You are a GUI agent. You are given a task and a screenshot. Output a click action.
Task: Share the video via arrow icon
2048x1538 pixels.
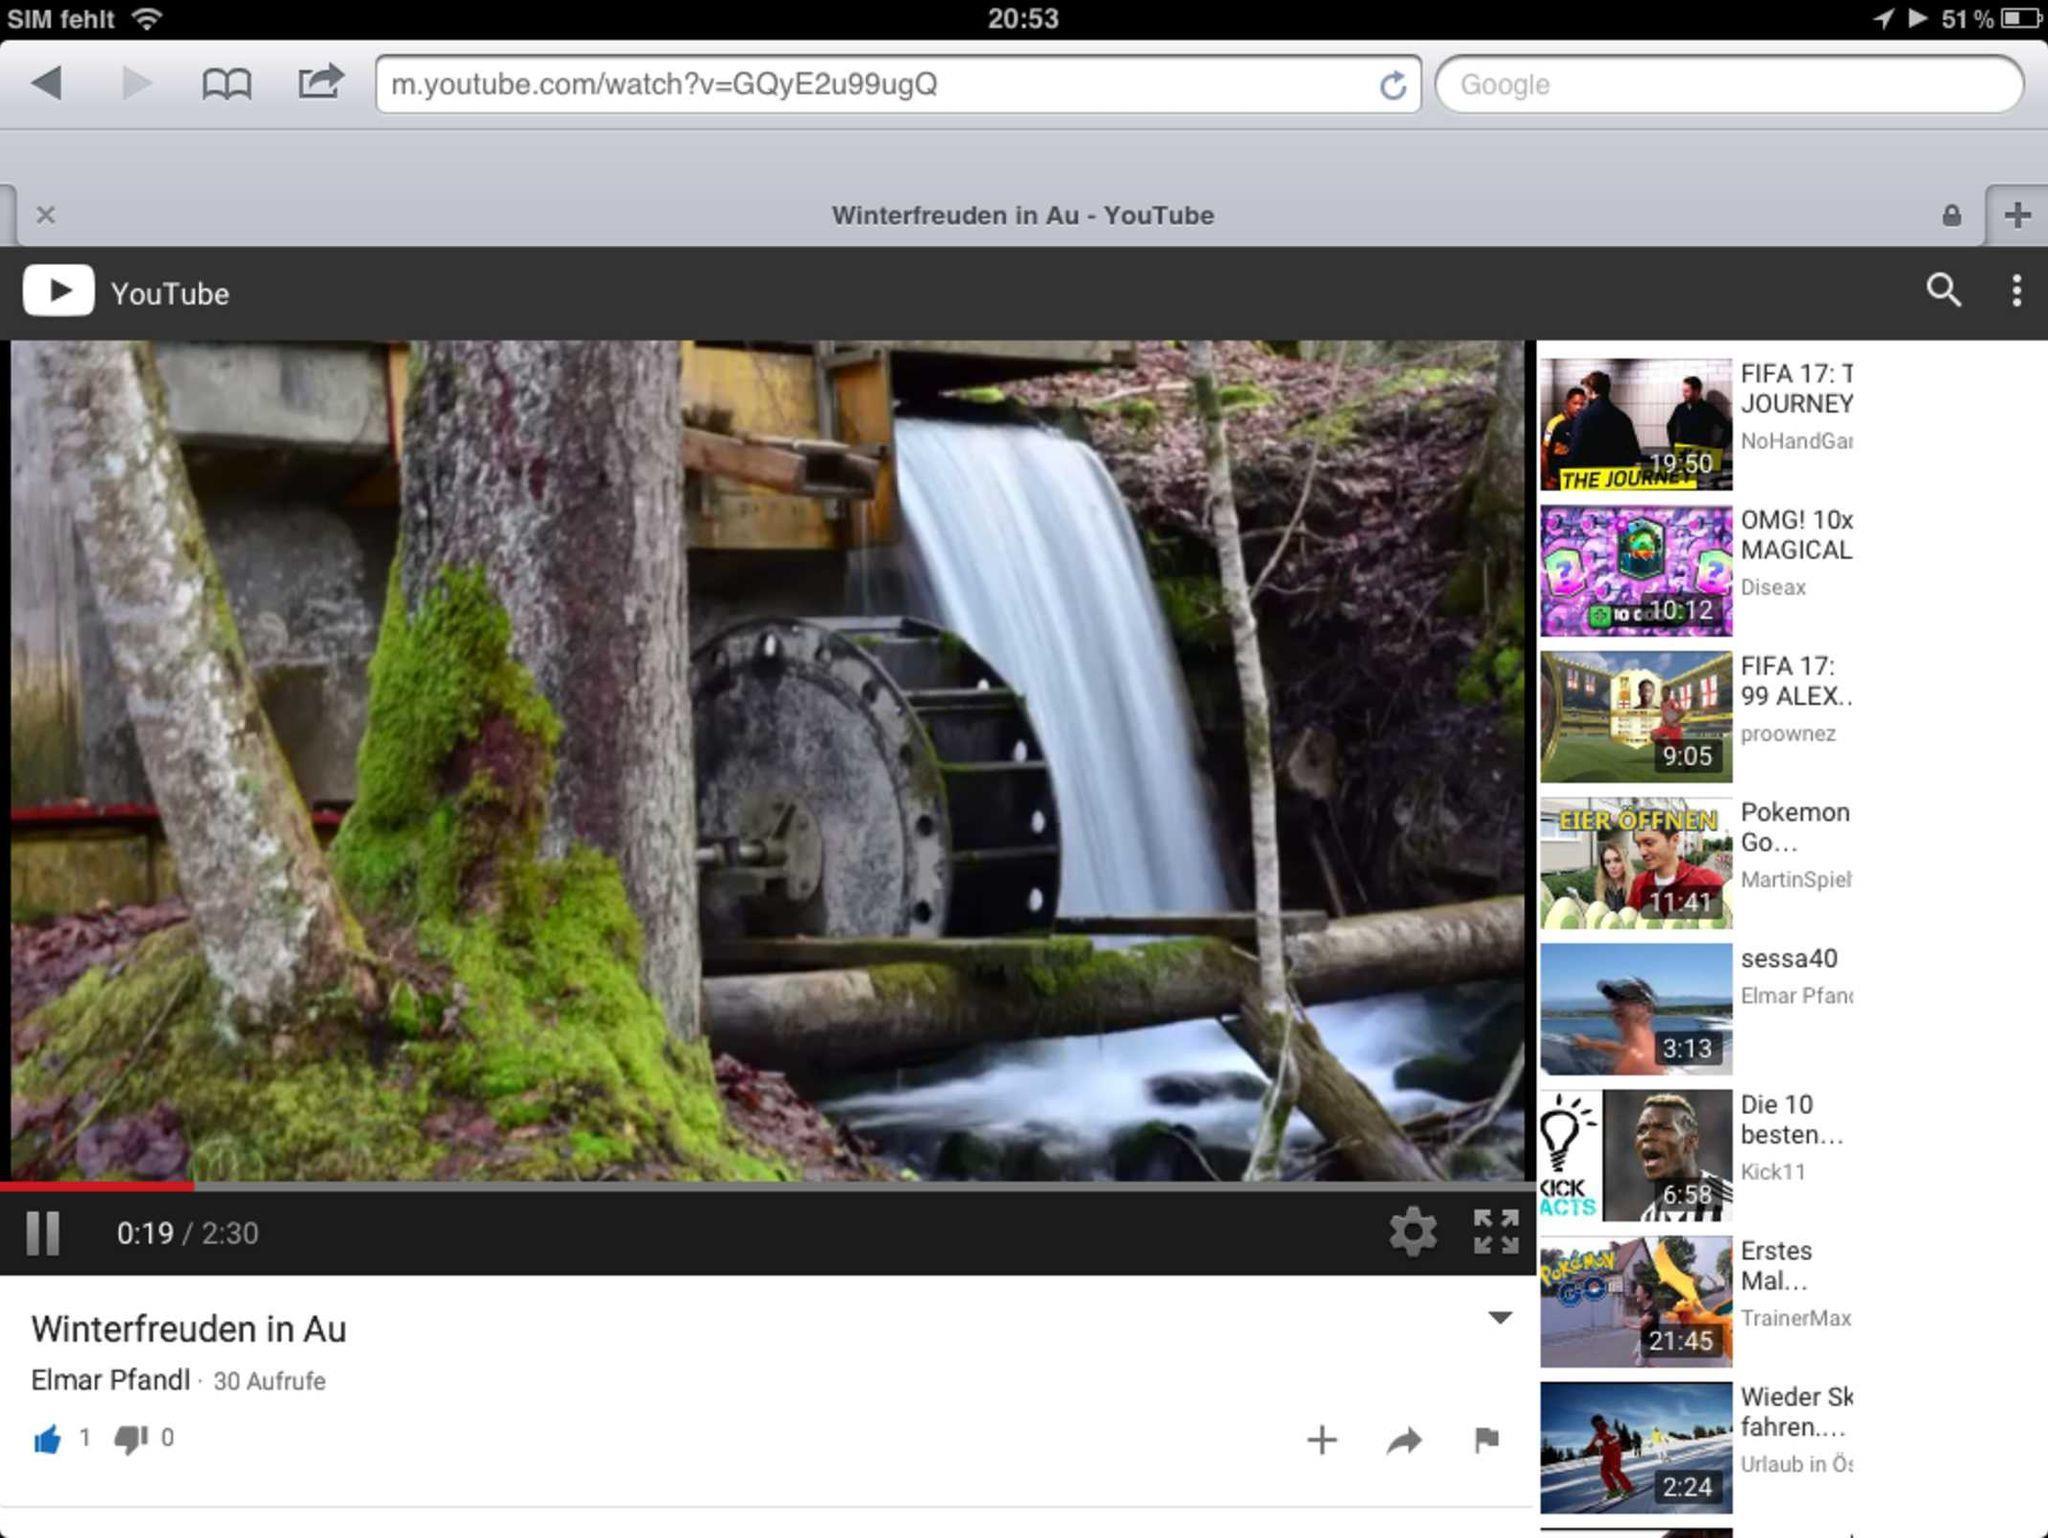coord(1404,1440)
